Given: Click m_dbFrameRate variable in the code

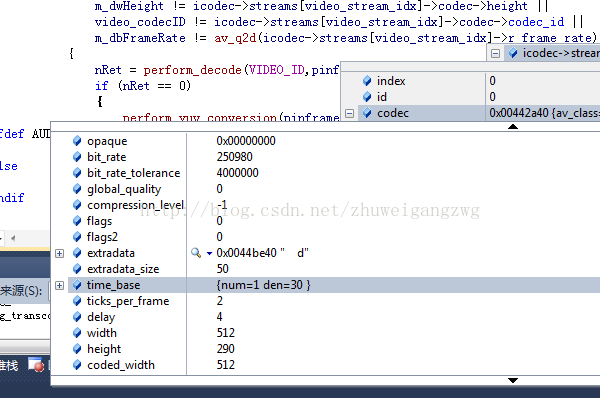Looking at the screenshot, I should coord(140,38).
